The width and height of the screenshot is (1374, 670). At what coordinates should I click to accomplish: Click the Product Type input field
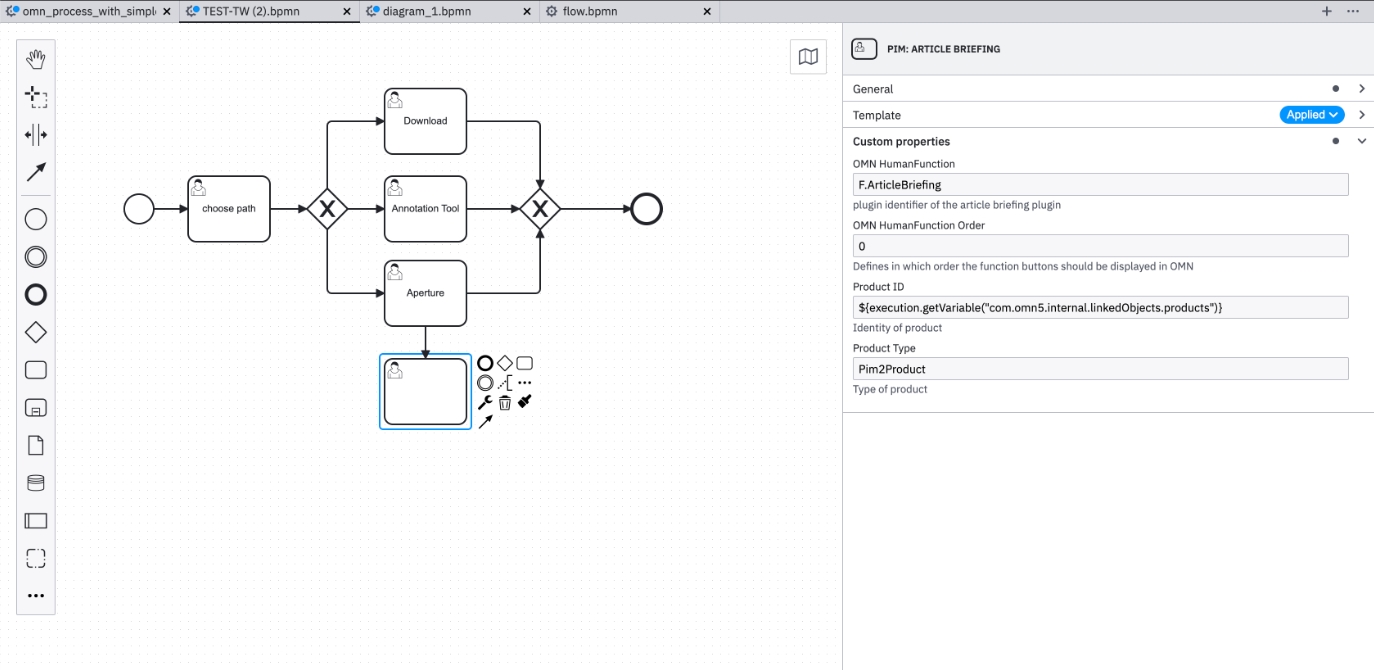point(1100,369)
